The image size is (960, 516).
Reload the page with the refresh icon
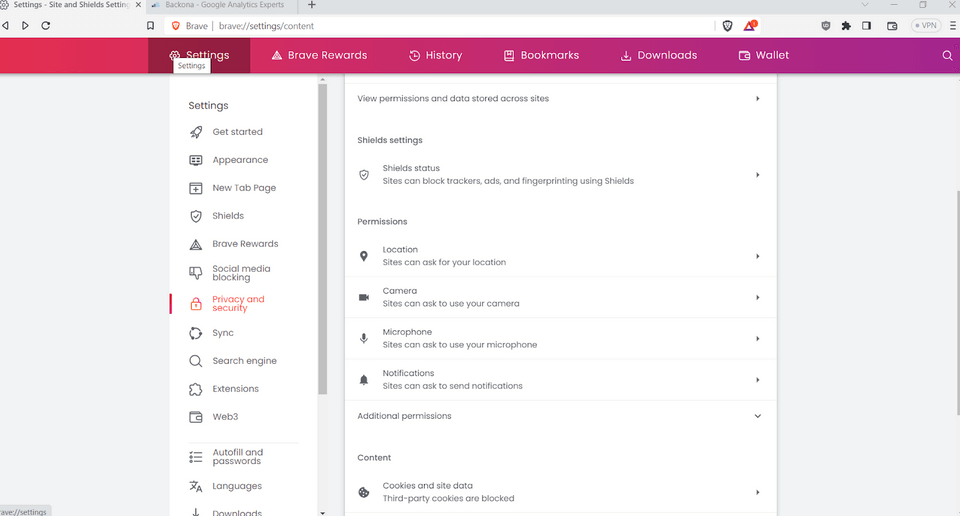coord(46,26)
